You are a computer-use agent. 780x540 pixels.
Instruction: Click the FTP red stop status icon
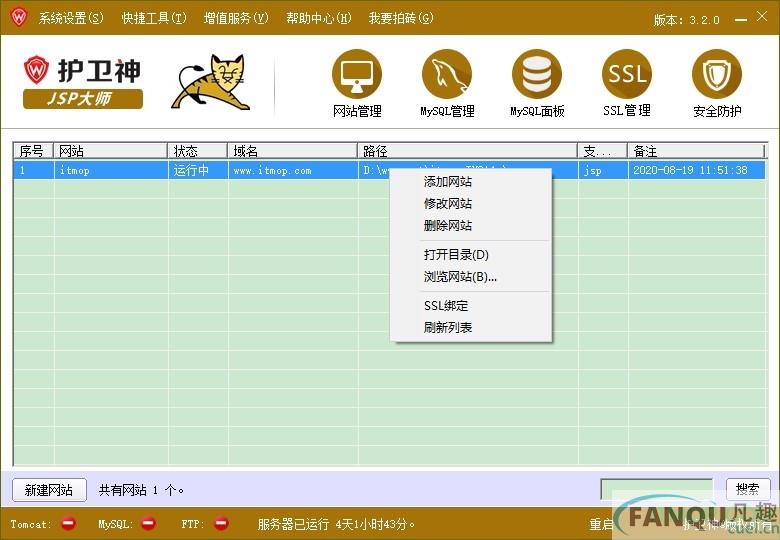tap(221, 523)
